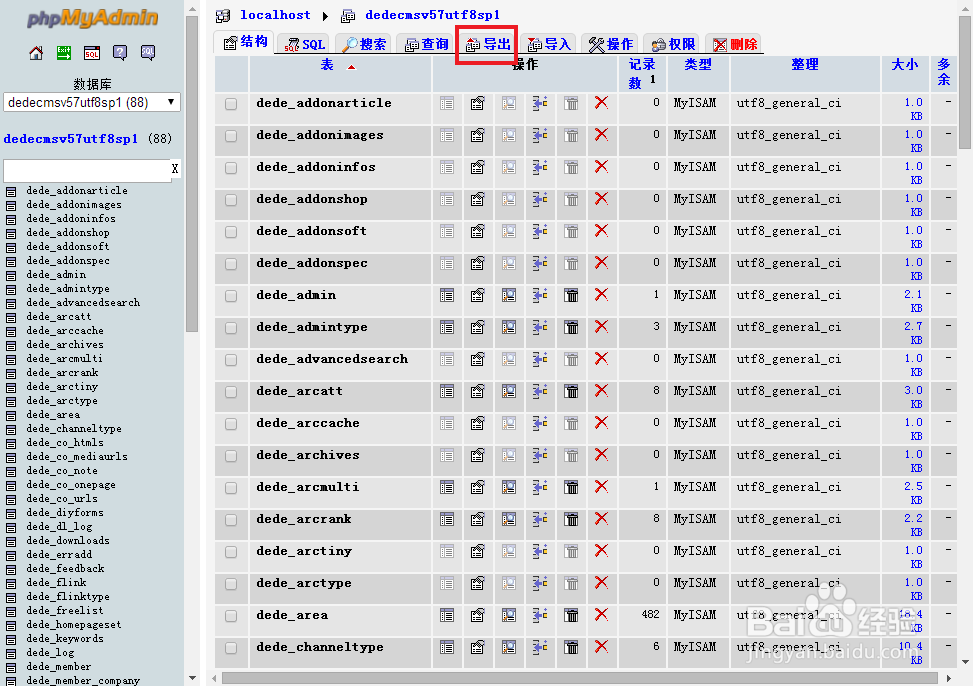Clear table filter with X button
Viewport: 973px width, 686px height.
click(x=175, y=169)
